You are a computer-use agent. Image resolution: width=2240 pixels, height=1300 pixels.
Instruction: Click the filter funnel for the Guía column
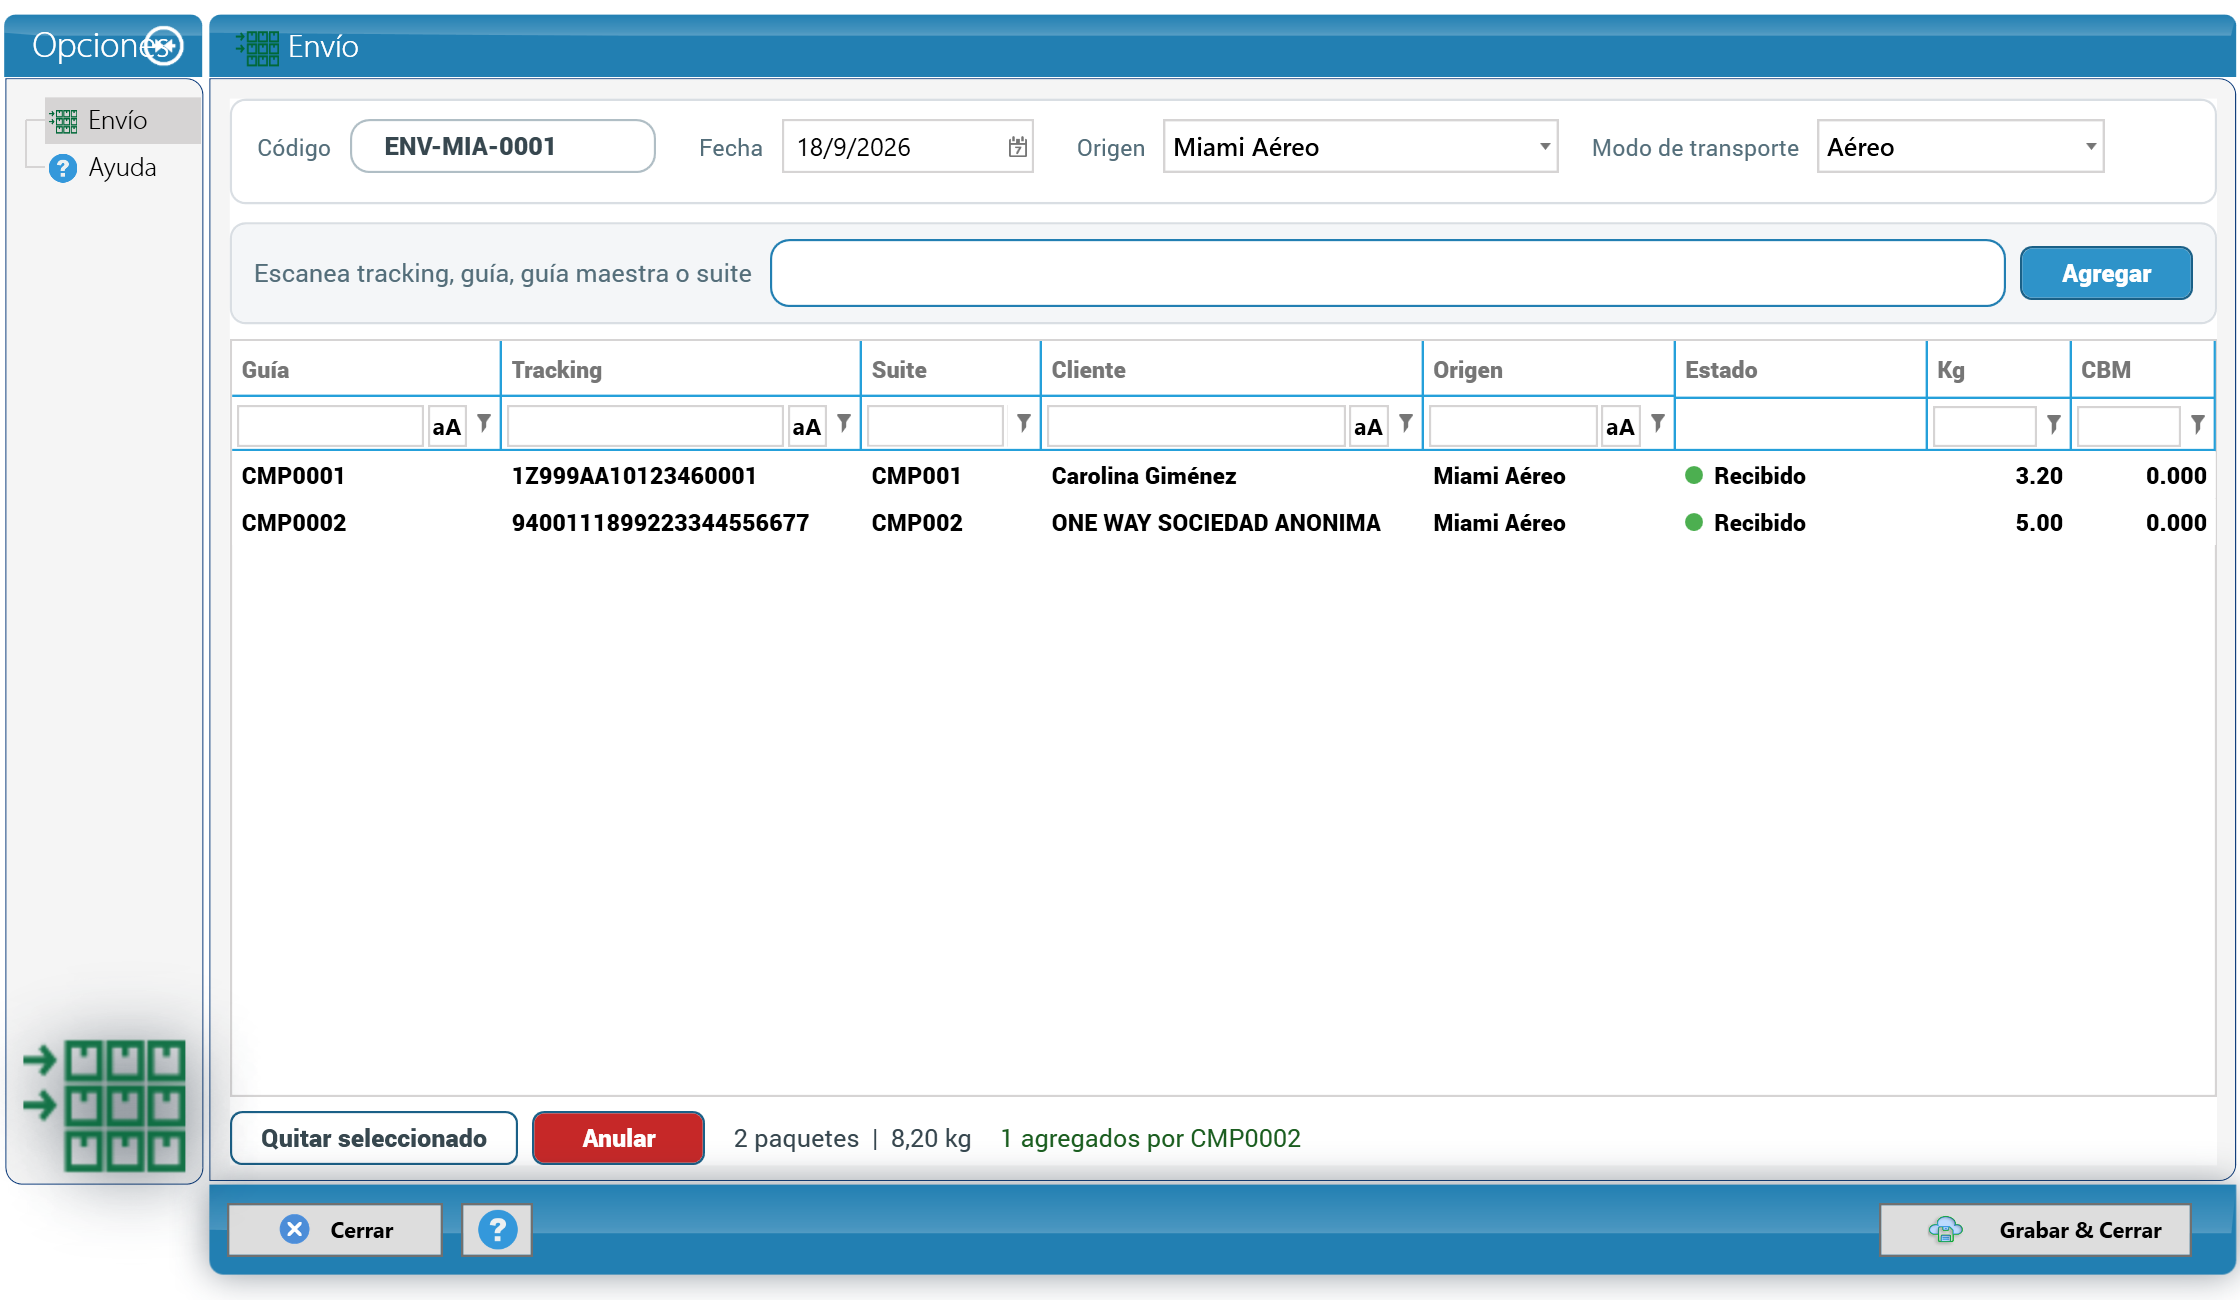pyautogui.click(x=484, y=425)
